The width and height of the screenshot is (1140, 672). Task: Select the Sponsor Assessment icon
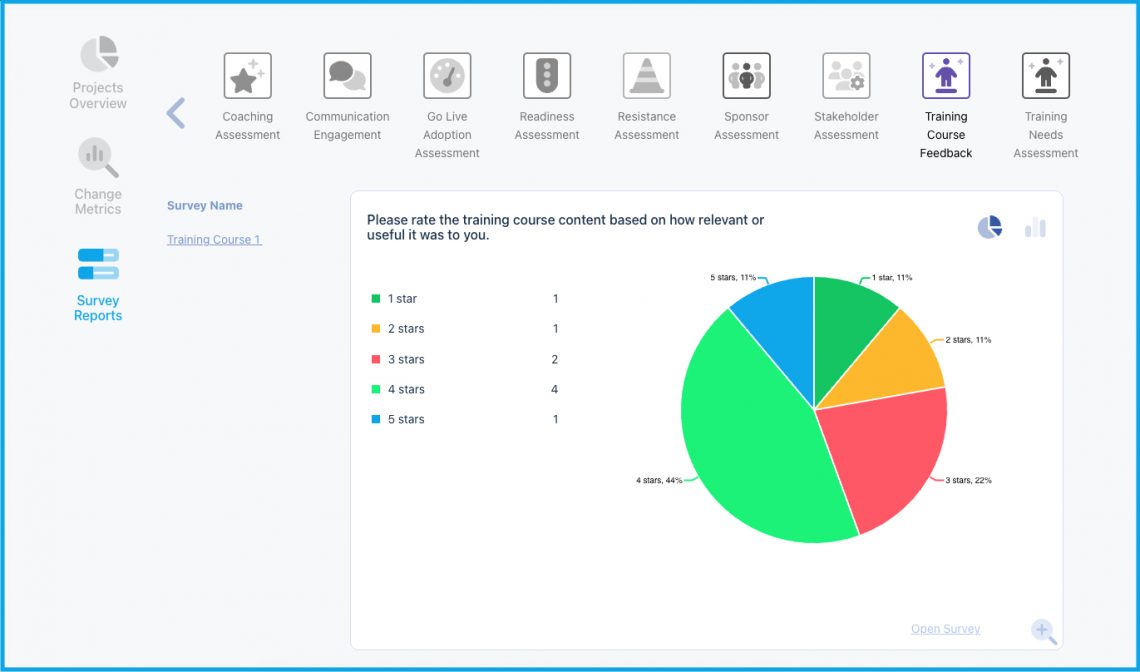point(746,75)
